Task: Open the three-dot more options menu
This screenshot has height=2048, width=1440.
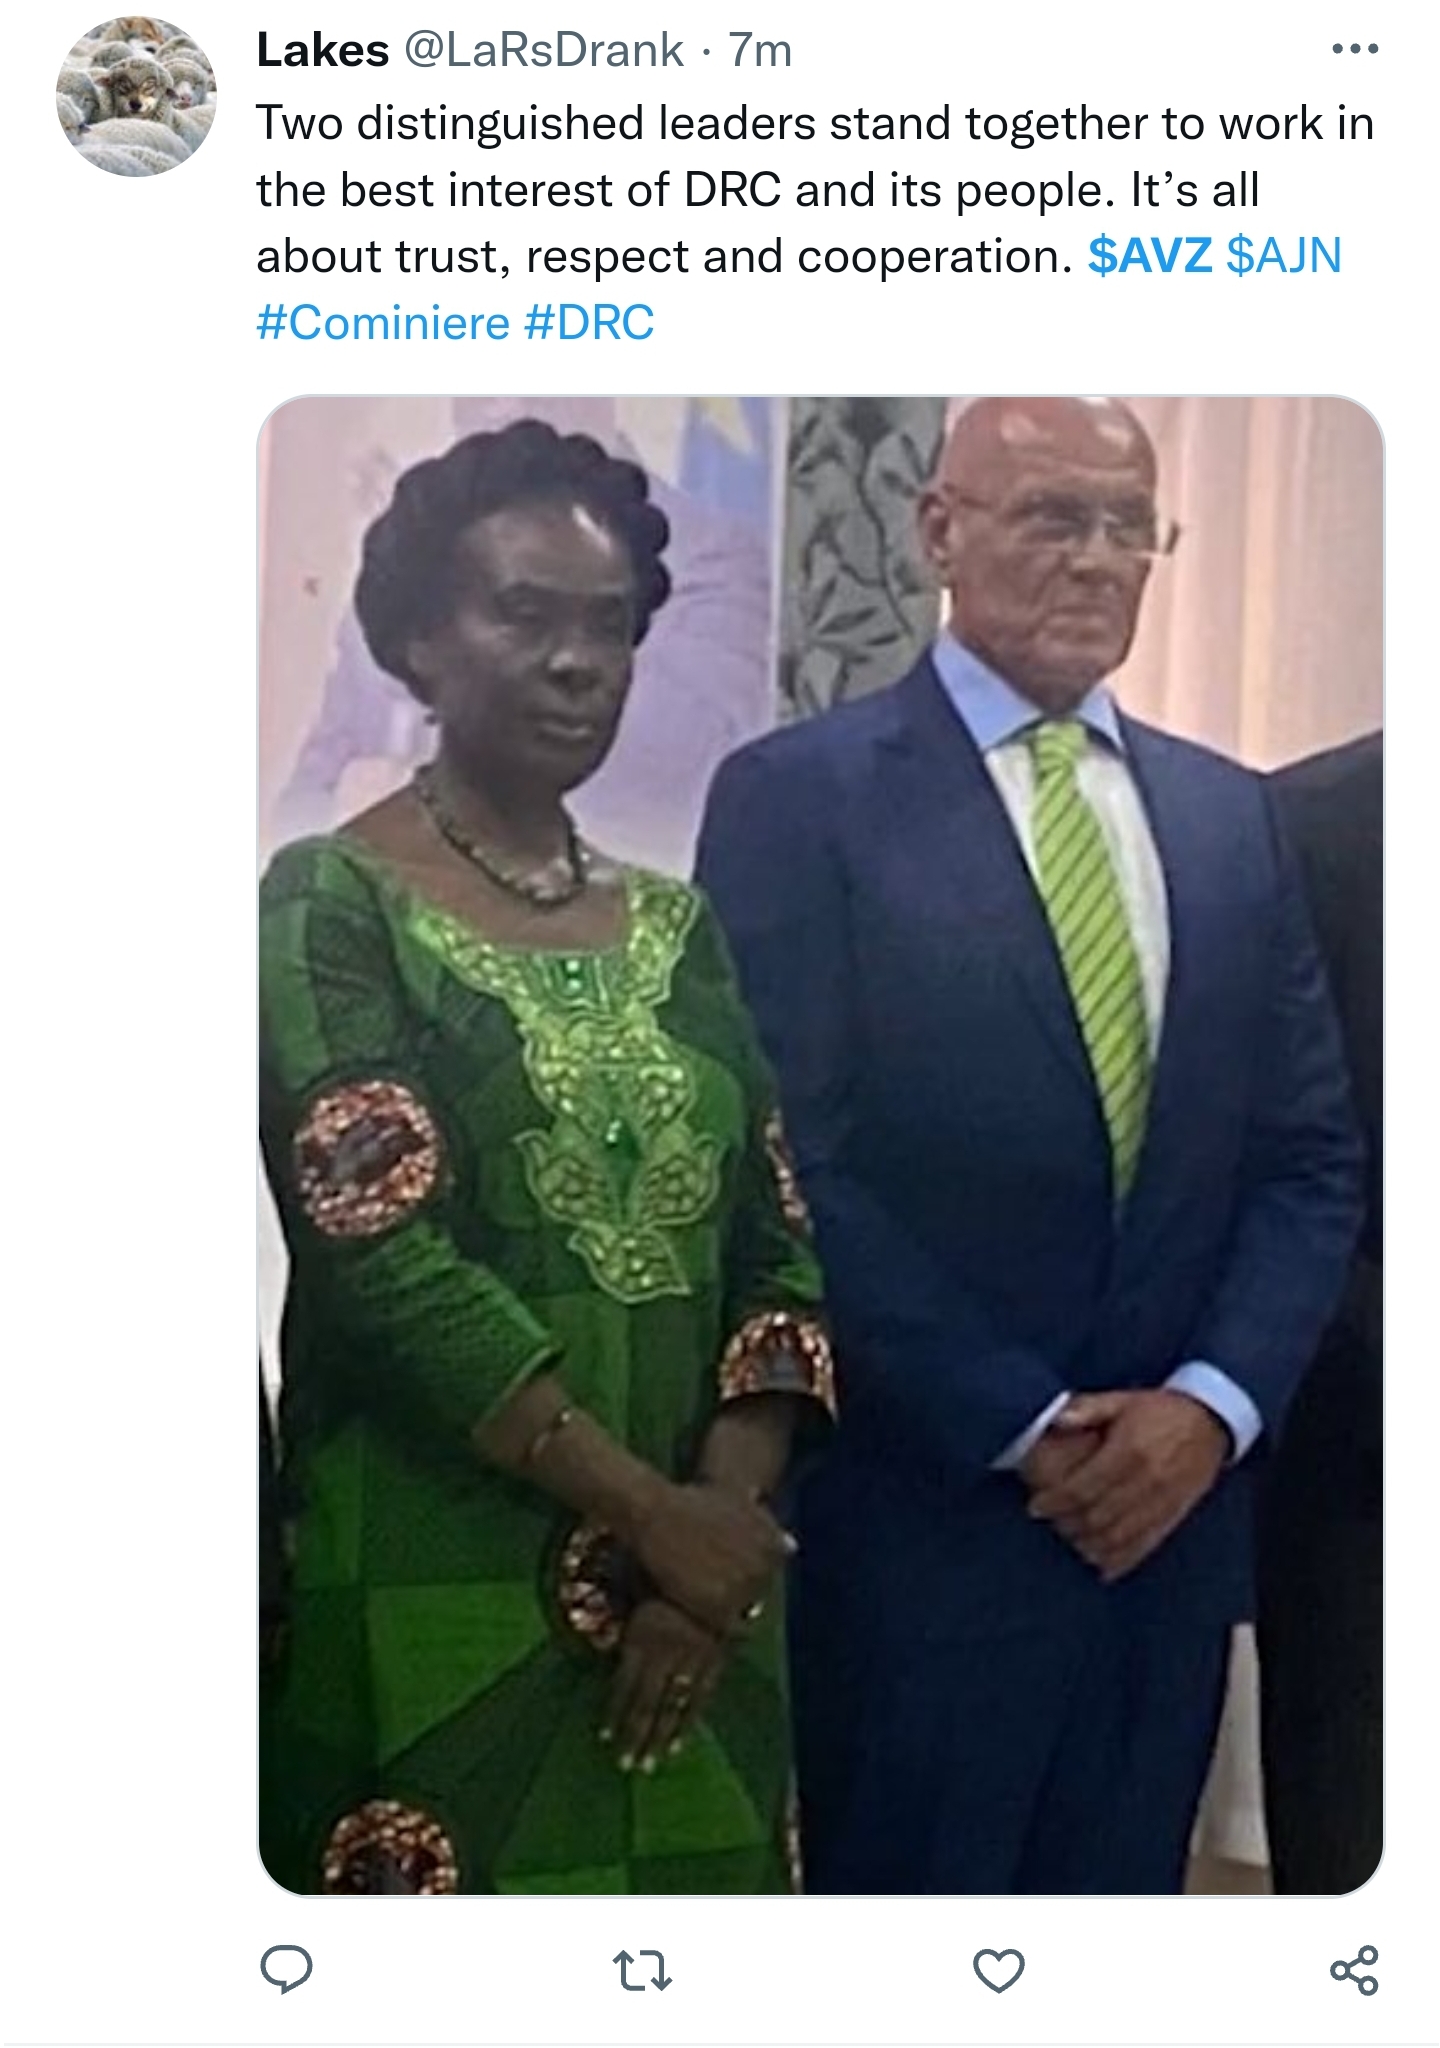Action: click(1355, 49)
